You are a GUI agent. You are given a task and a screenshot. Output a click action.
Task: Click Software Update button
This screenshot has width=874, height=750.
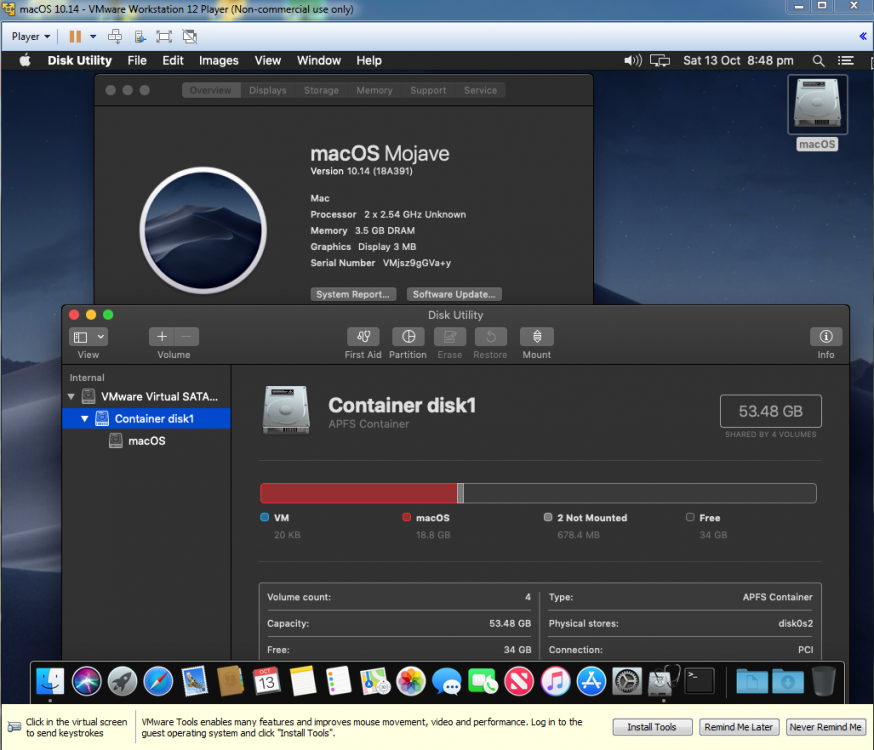pos(454,294)
